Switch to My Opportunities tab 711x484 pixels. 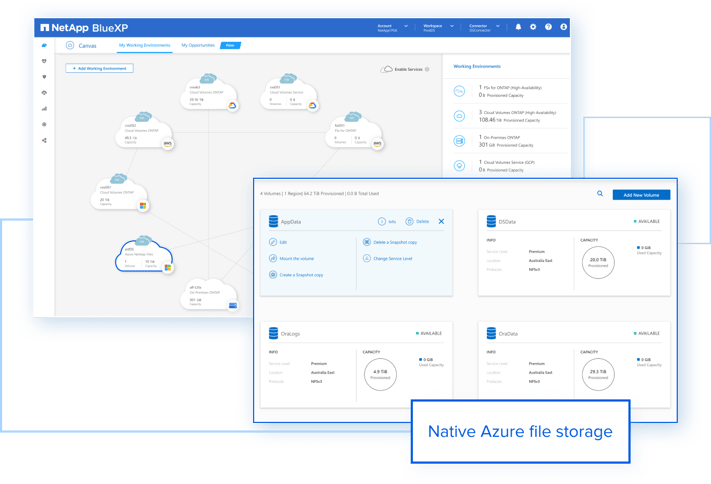198,45
